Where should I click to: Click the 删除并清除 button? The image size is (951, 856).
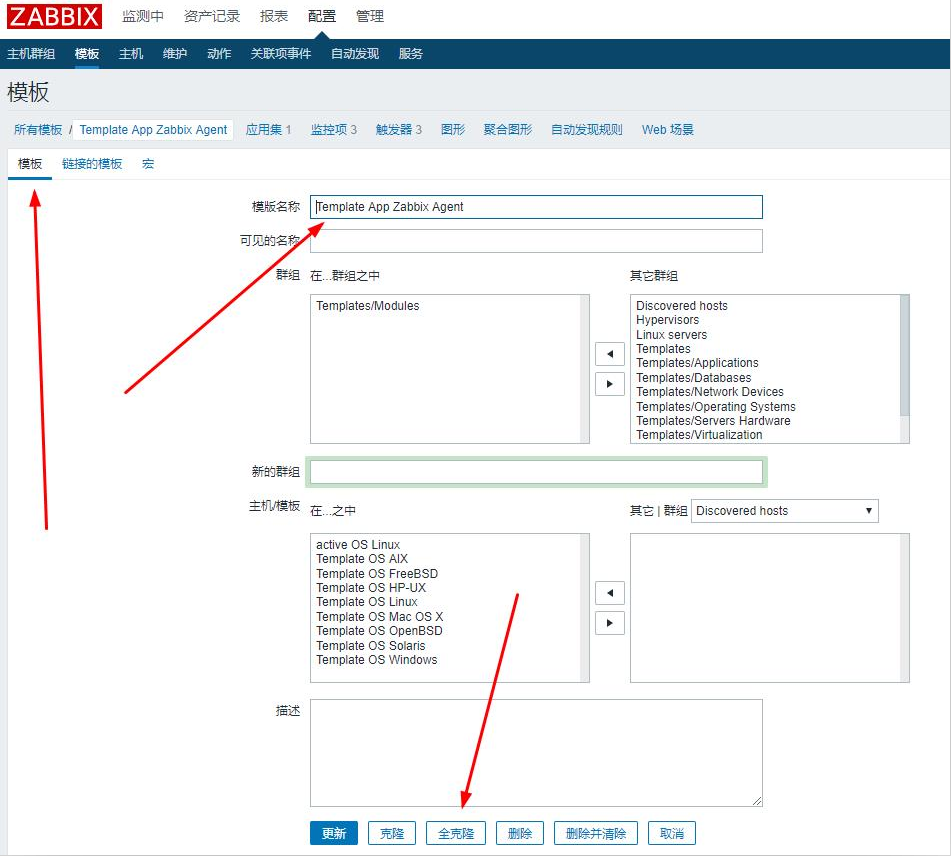(x=596, y=834)
